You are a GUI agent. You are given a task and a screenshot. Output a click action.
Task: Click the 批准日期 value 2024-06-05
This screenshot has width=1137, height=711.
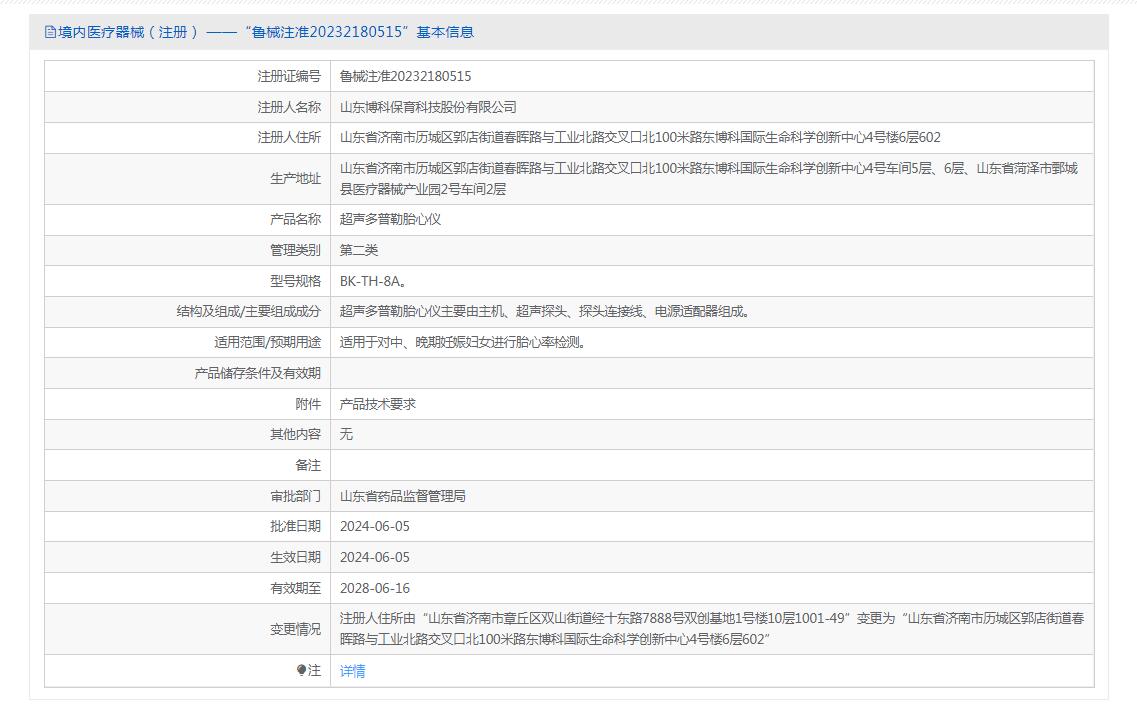coord(374,526)
